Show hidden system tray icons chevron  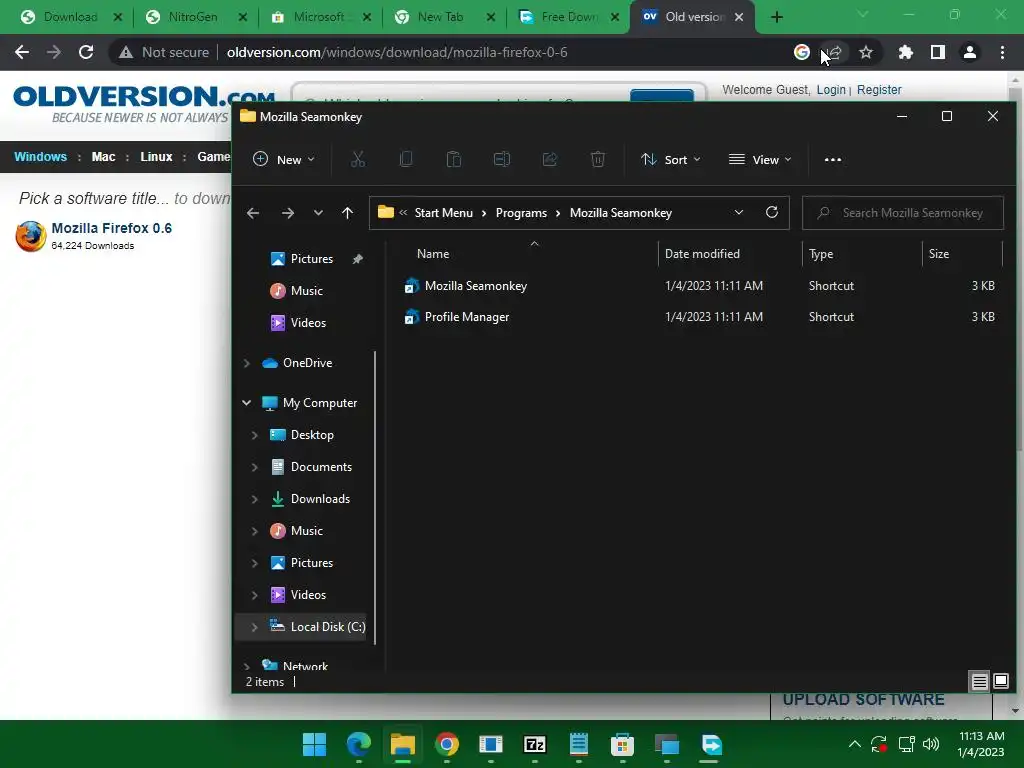coord(854,744)
